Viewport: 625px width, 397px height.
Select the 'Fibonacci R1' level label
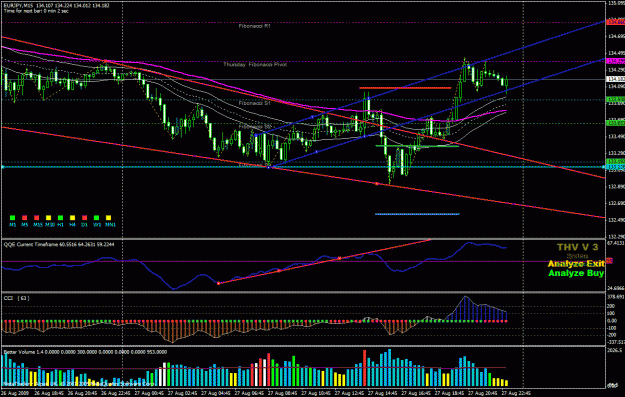coord(254,26)
